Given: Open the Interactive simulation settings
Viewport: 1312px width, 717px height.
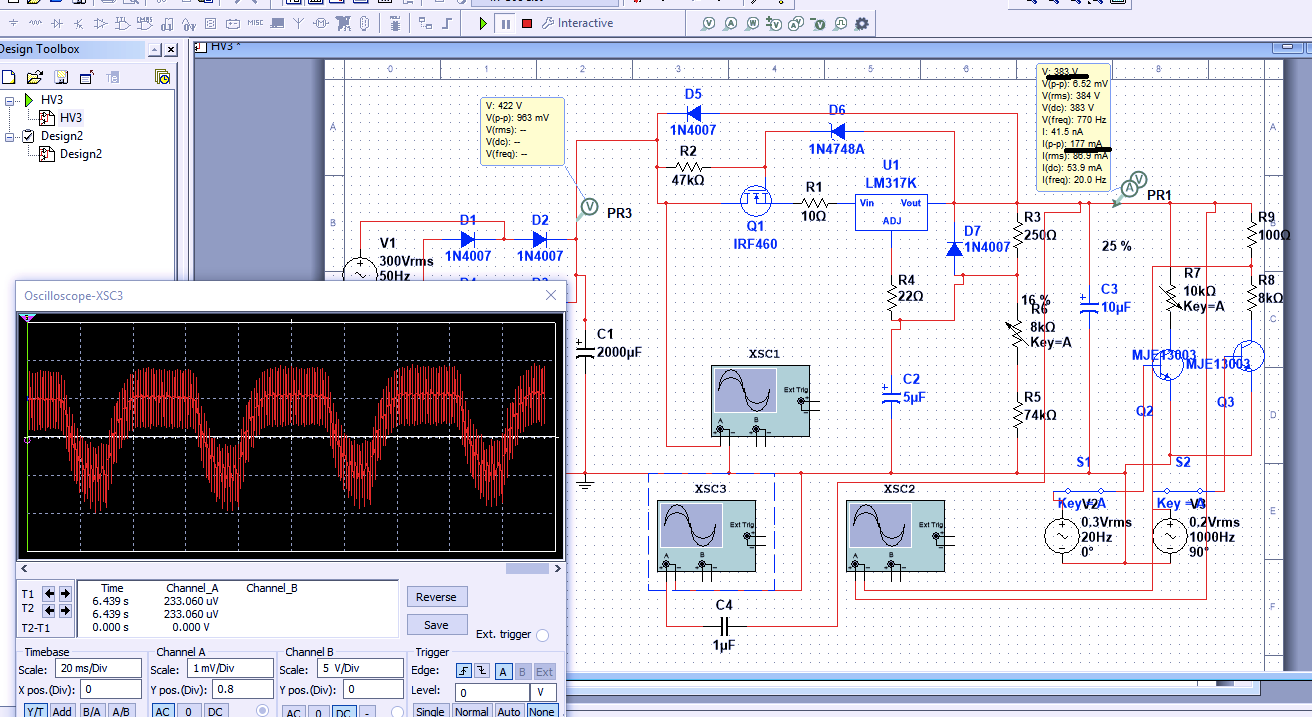Looking at the screenshot, I should click(578, 23).
